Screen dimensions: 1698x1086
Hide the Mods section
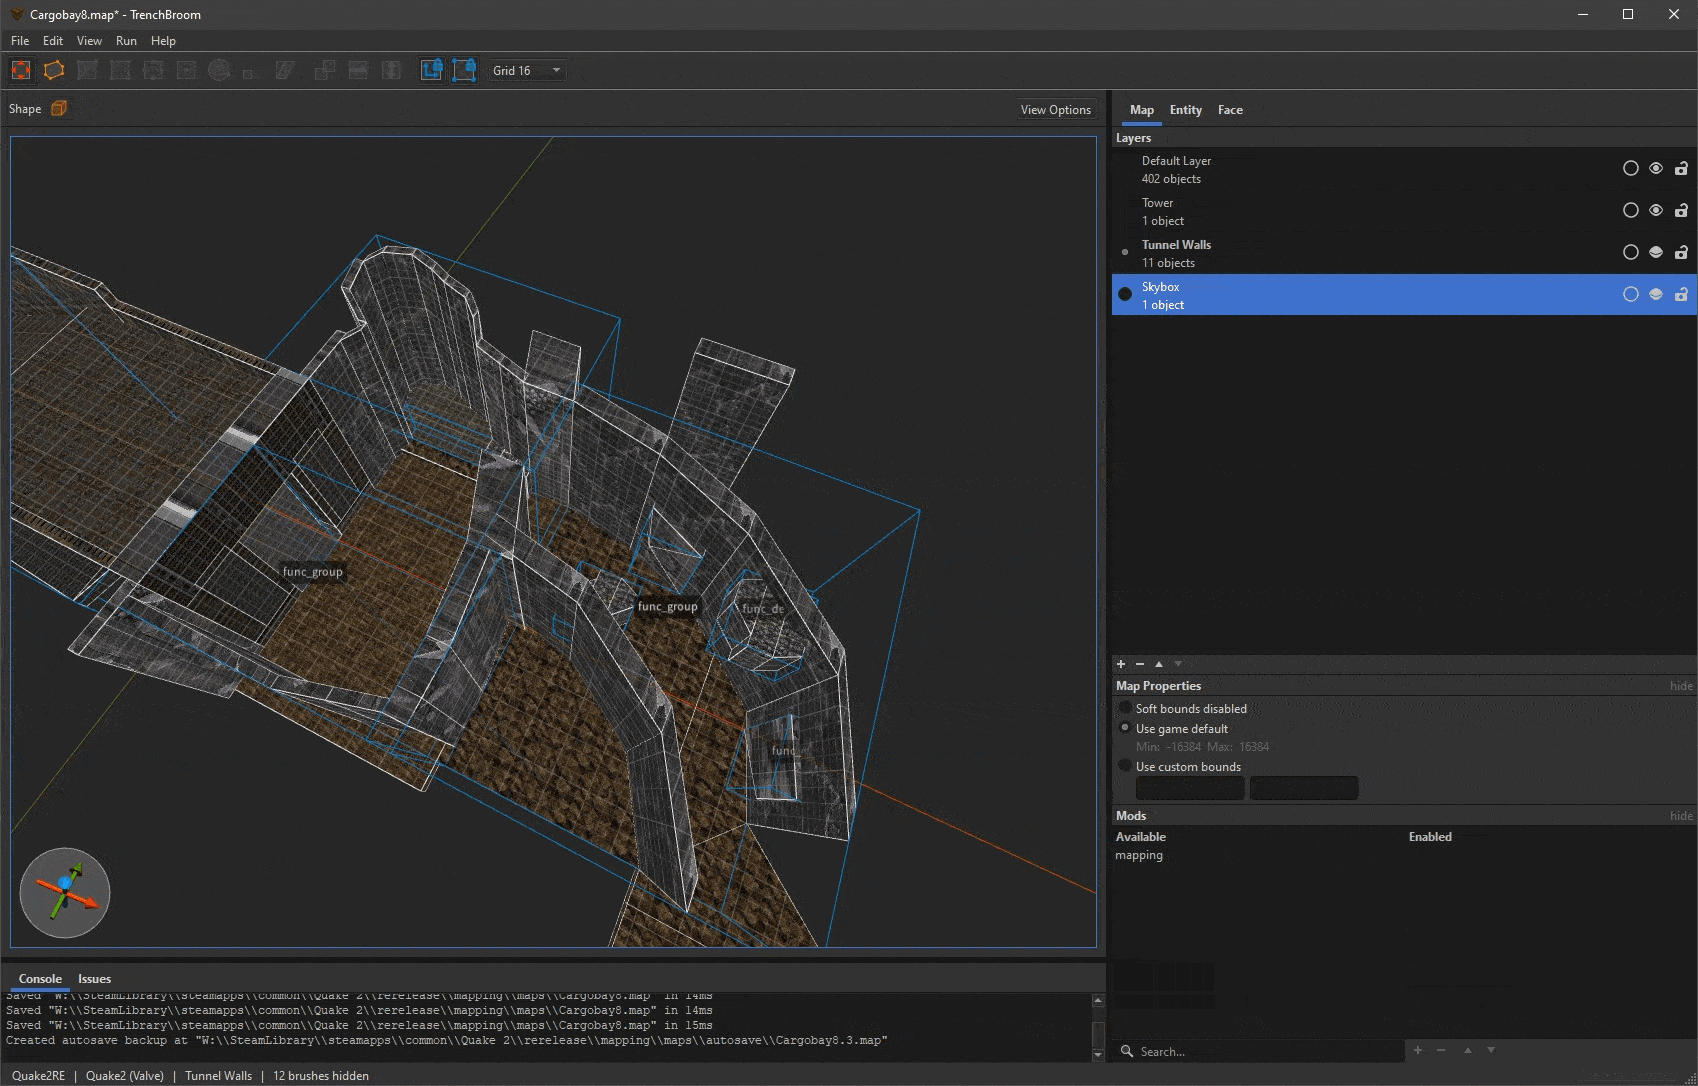pos(1681,816)
